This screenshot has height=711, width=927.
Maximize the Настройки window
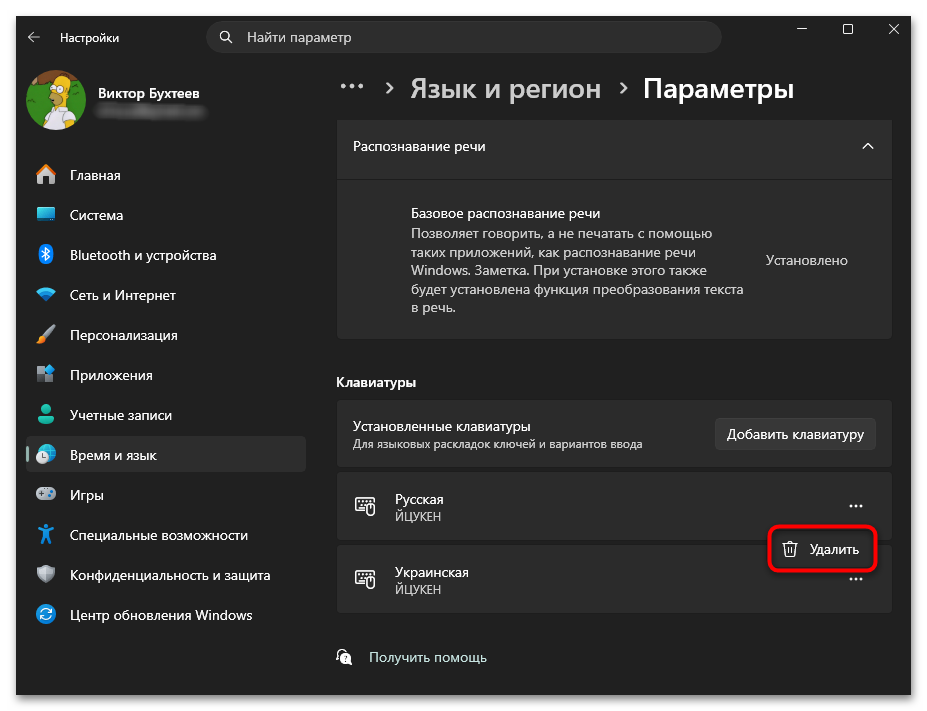click(848, 29)
